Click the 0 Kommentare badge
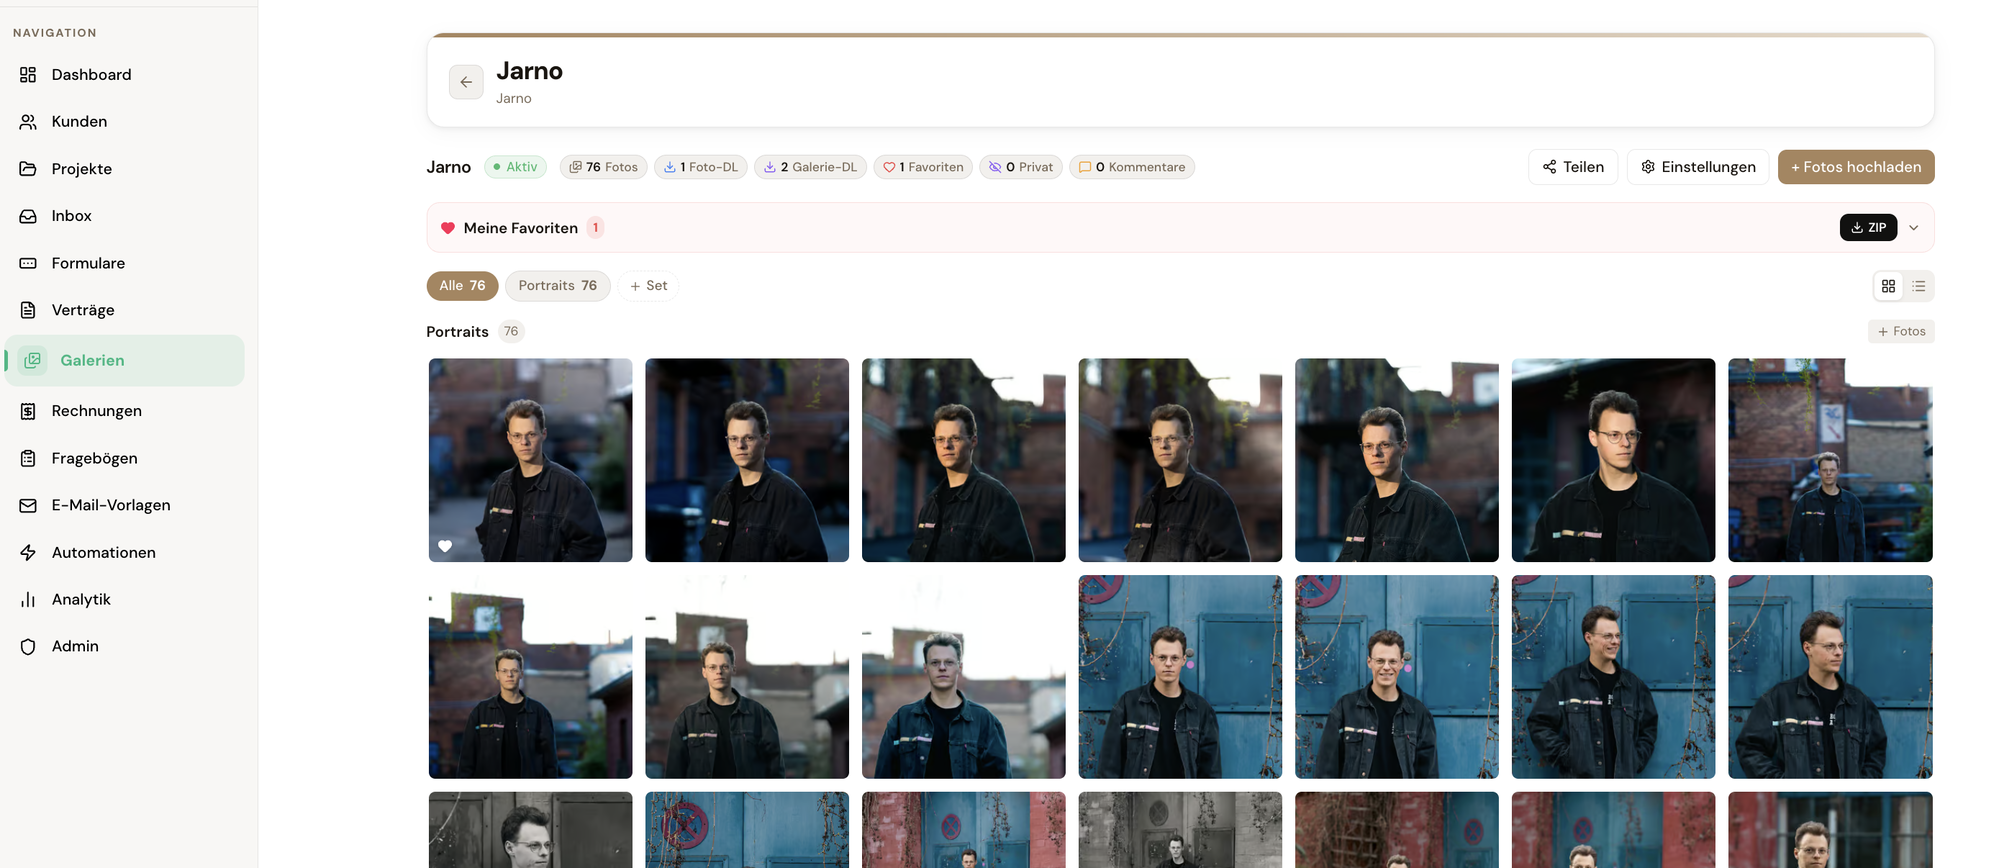Screen dimensions: 1999x868 pos(1132,167)
